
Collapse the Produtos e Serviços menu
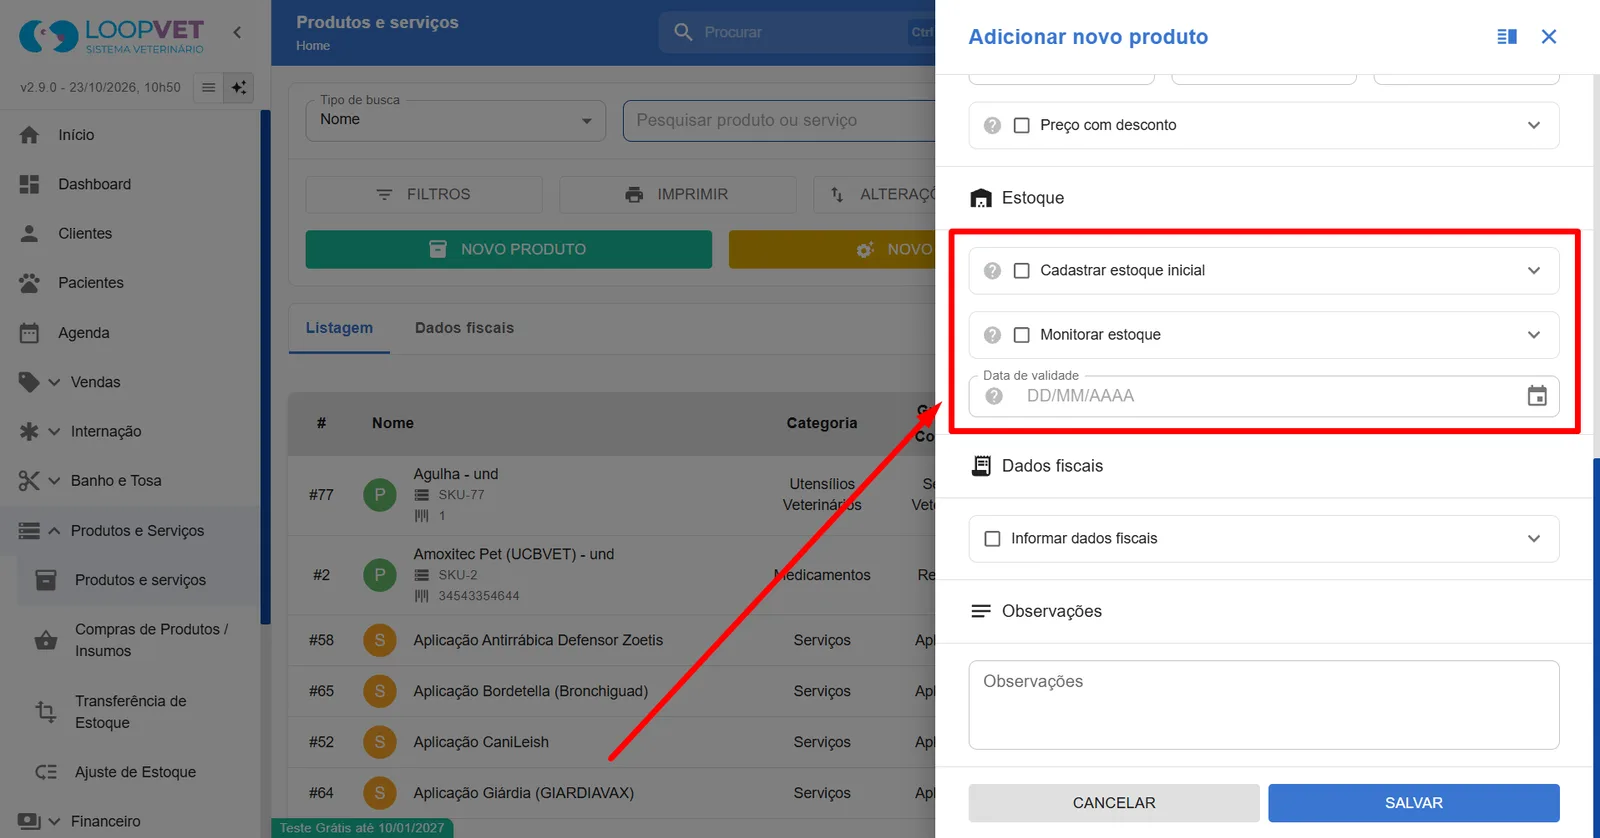[x=54, y=531]
